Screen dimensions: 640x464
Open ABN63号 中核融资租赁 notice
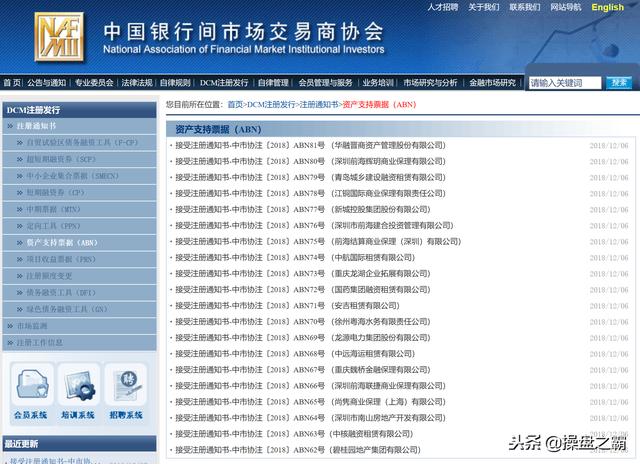294,434
